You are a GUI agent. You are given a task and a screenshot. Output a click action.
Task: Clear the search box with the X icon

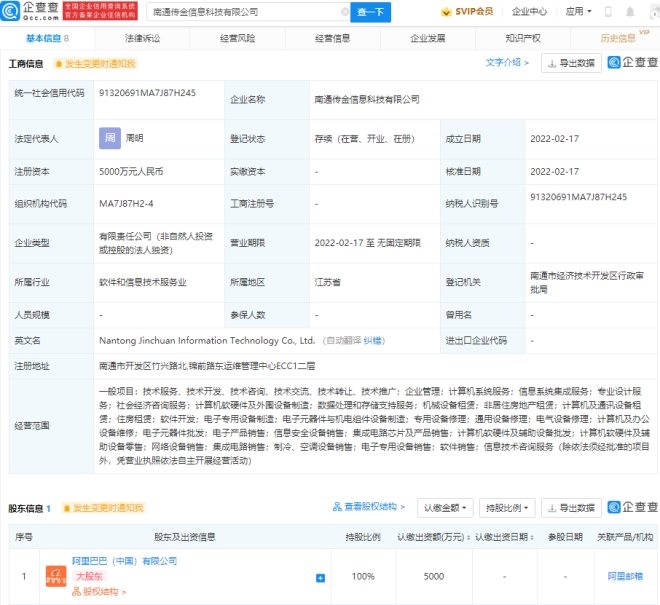[344, 13]
